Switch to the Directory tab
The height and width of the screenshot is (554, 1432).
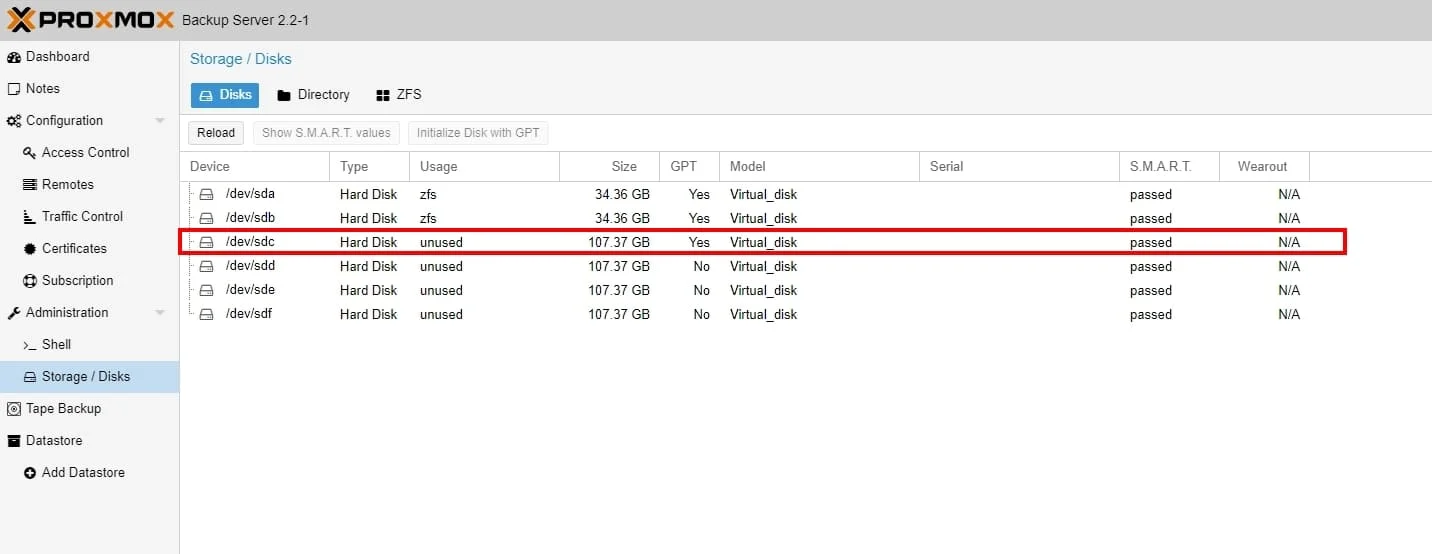click(313, 95)
